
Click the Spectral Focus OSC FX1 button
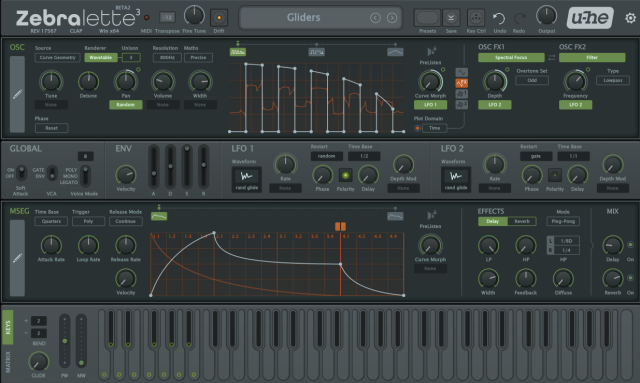511,58
